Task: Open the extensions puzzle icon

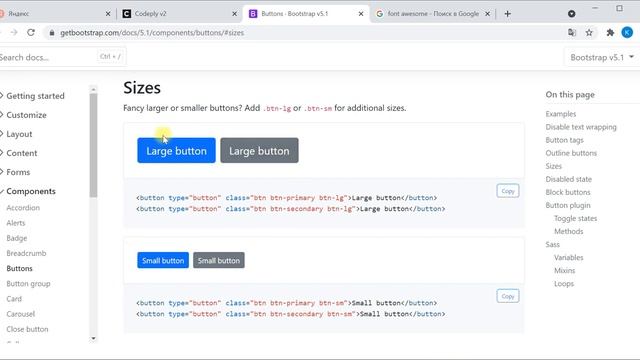Action: tap(610, 33)
